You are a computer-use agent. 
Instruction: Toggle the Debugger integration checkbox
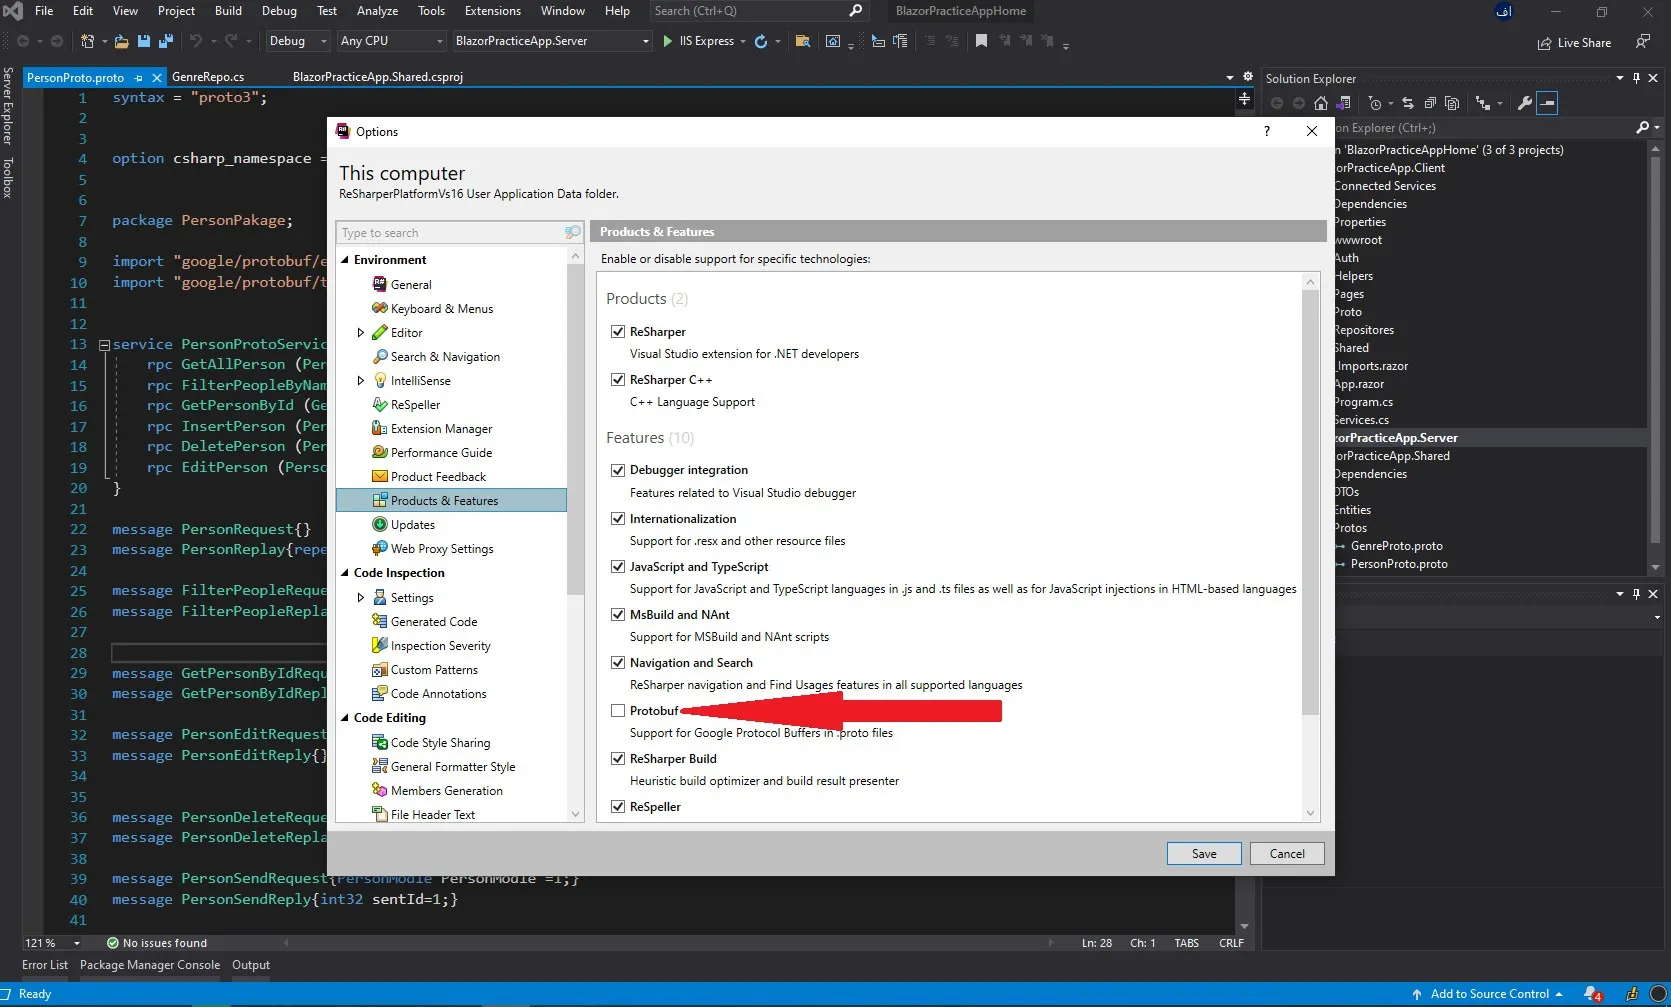[x=618, y=469]
